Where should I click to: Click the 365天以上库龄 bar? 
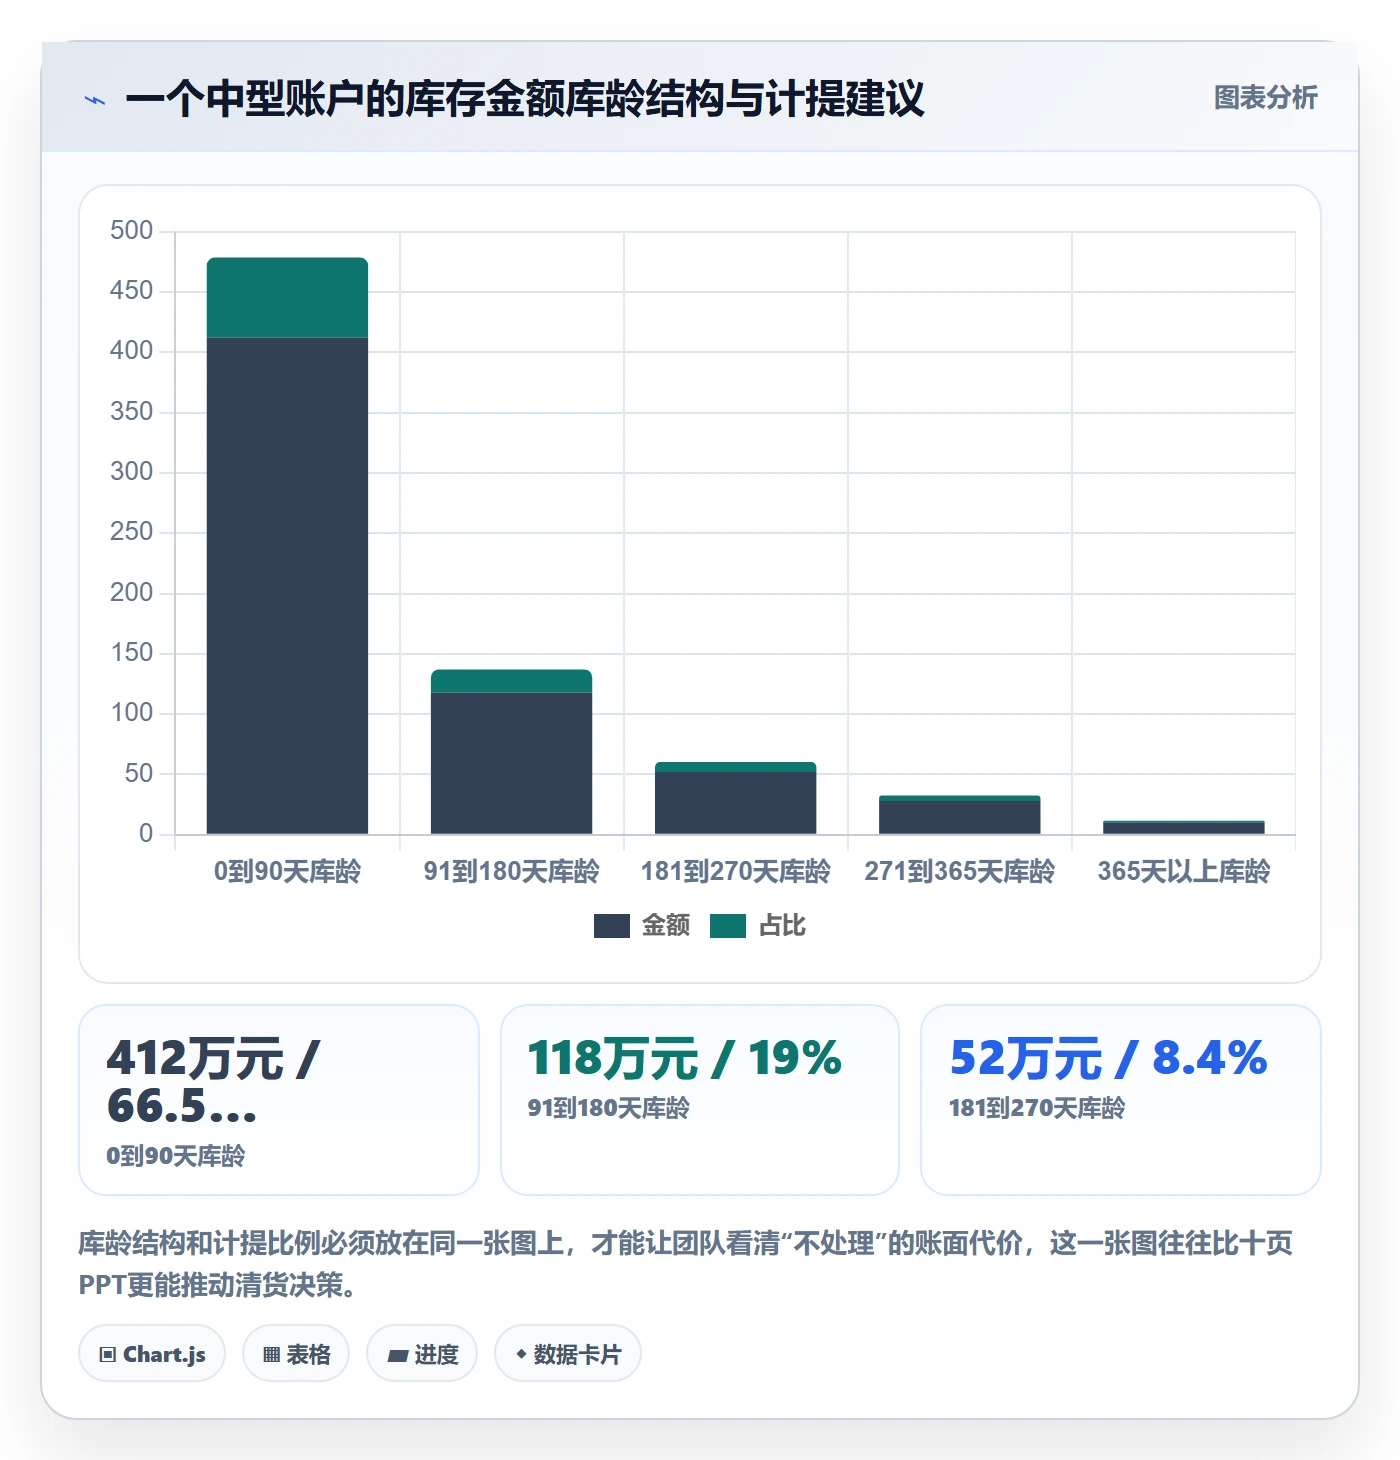click(1184, 828)
